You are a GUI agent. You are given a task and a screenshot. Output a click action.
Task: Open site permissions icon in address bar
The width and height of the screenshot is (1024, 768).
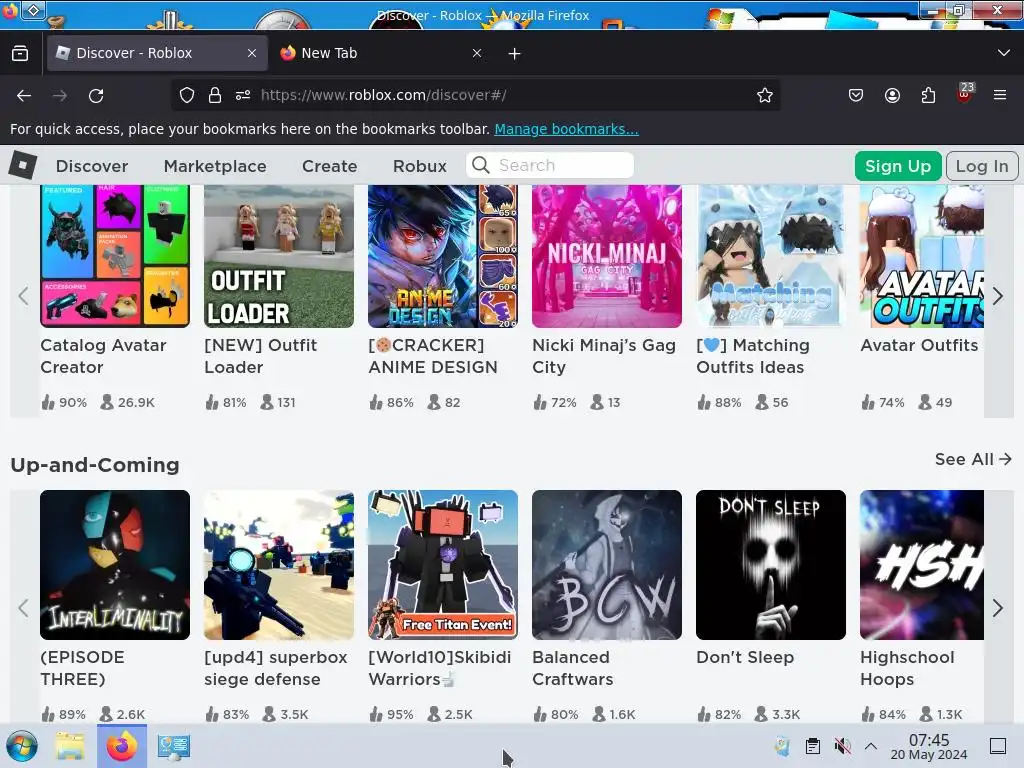(x=243, y=95)
